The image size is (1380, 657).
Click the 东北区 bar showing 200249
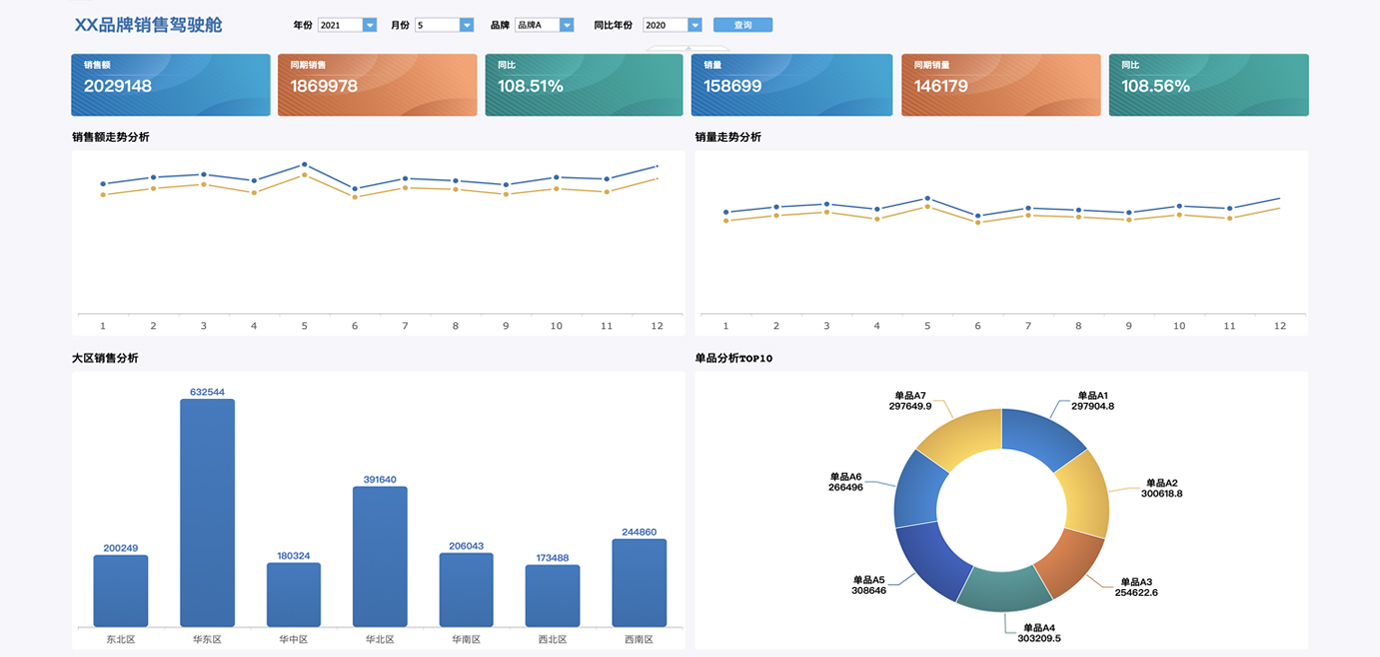[121, 590]
